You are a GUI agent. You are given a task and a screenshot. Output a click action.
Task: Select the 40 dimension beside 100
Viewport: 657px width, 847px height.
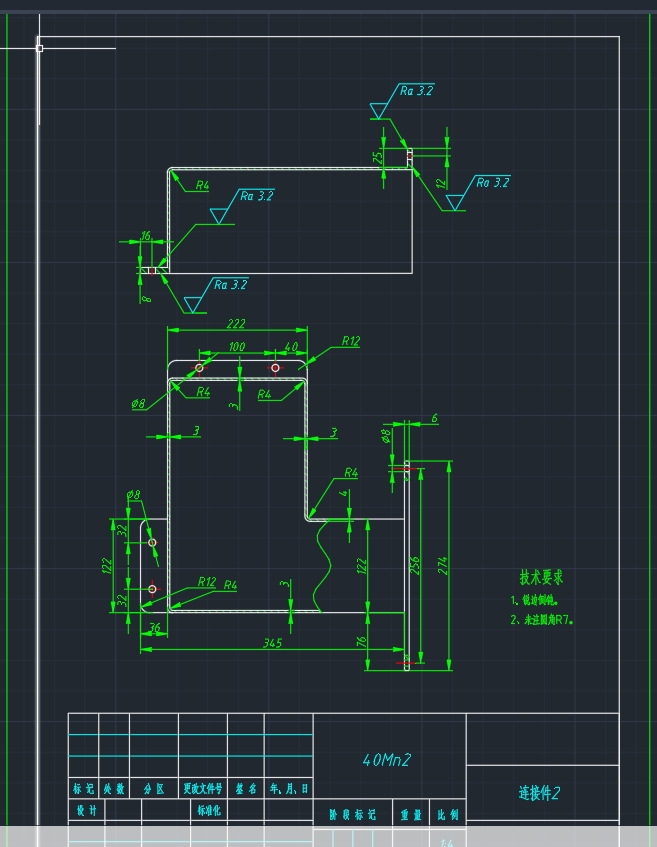[291, 346]
